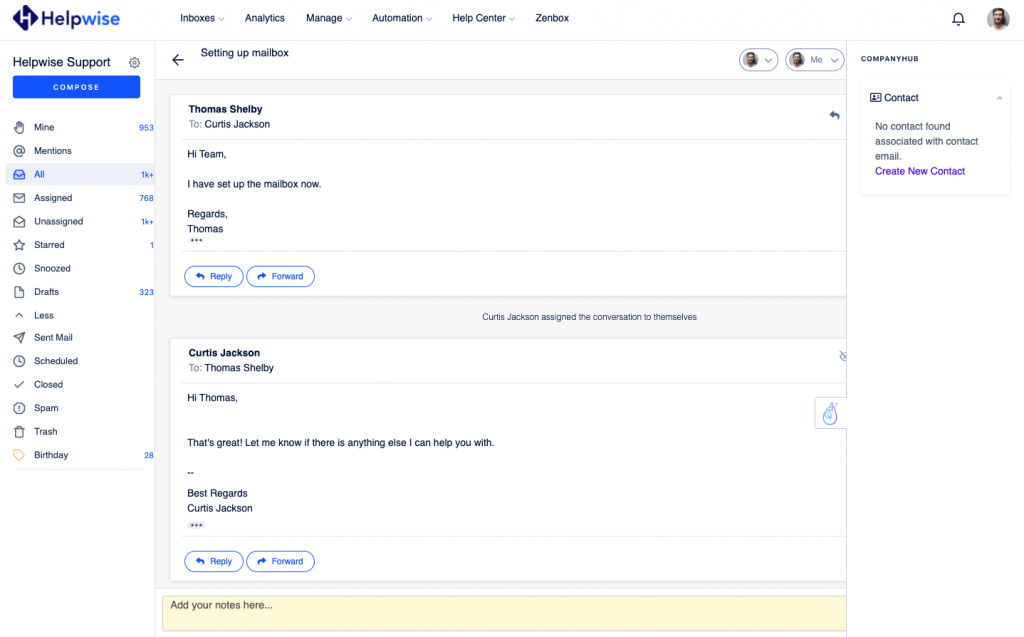Forward Curtis Jackson's message
The image size is (1024, 637).
click(280, 561)
